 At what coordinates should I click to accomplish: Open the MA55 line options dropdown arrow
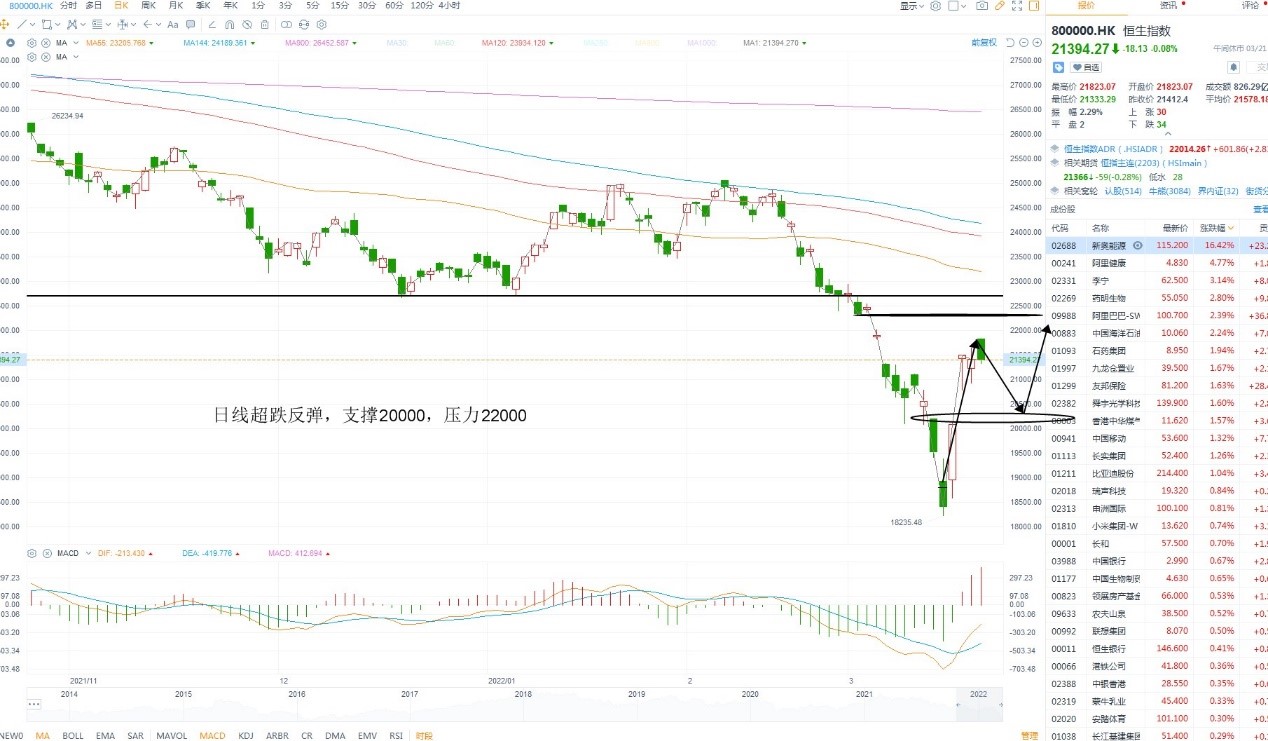coord(151,43)
